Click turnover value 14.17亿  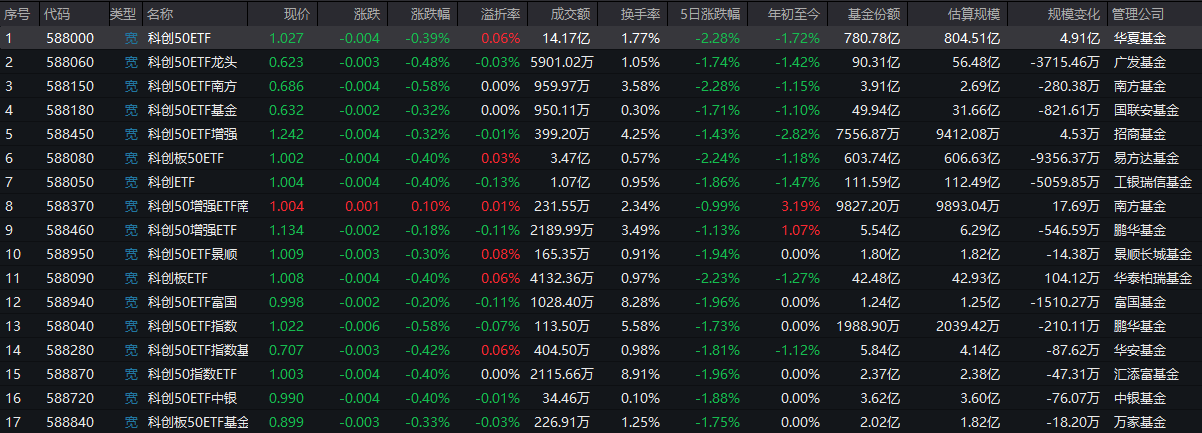pos(566,38)
